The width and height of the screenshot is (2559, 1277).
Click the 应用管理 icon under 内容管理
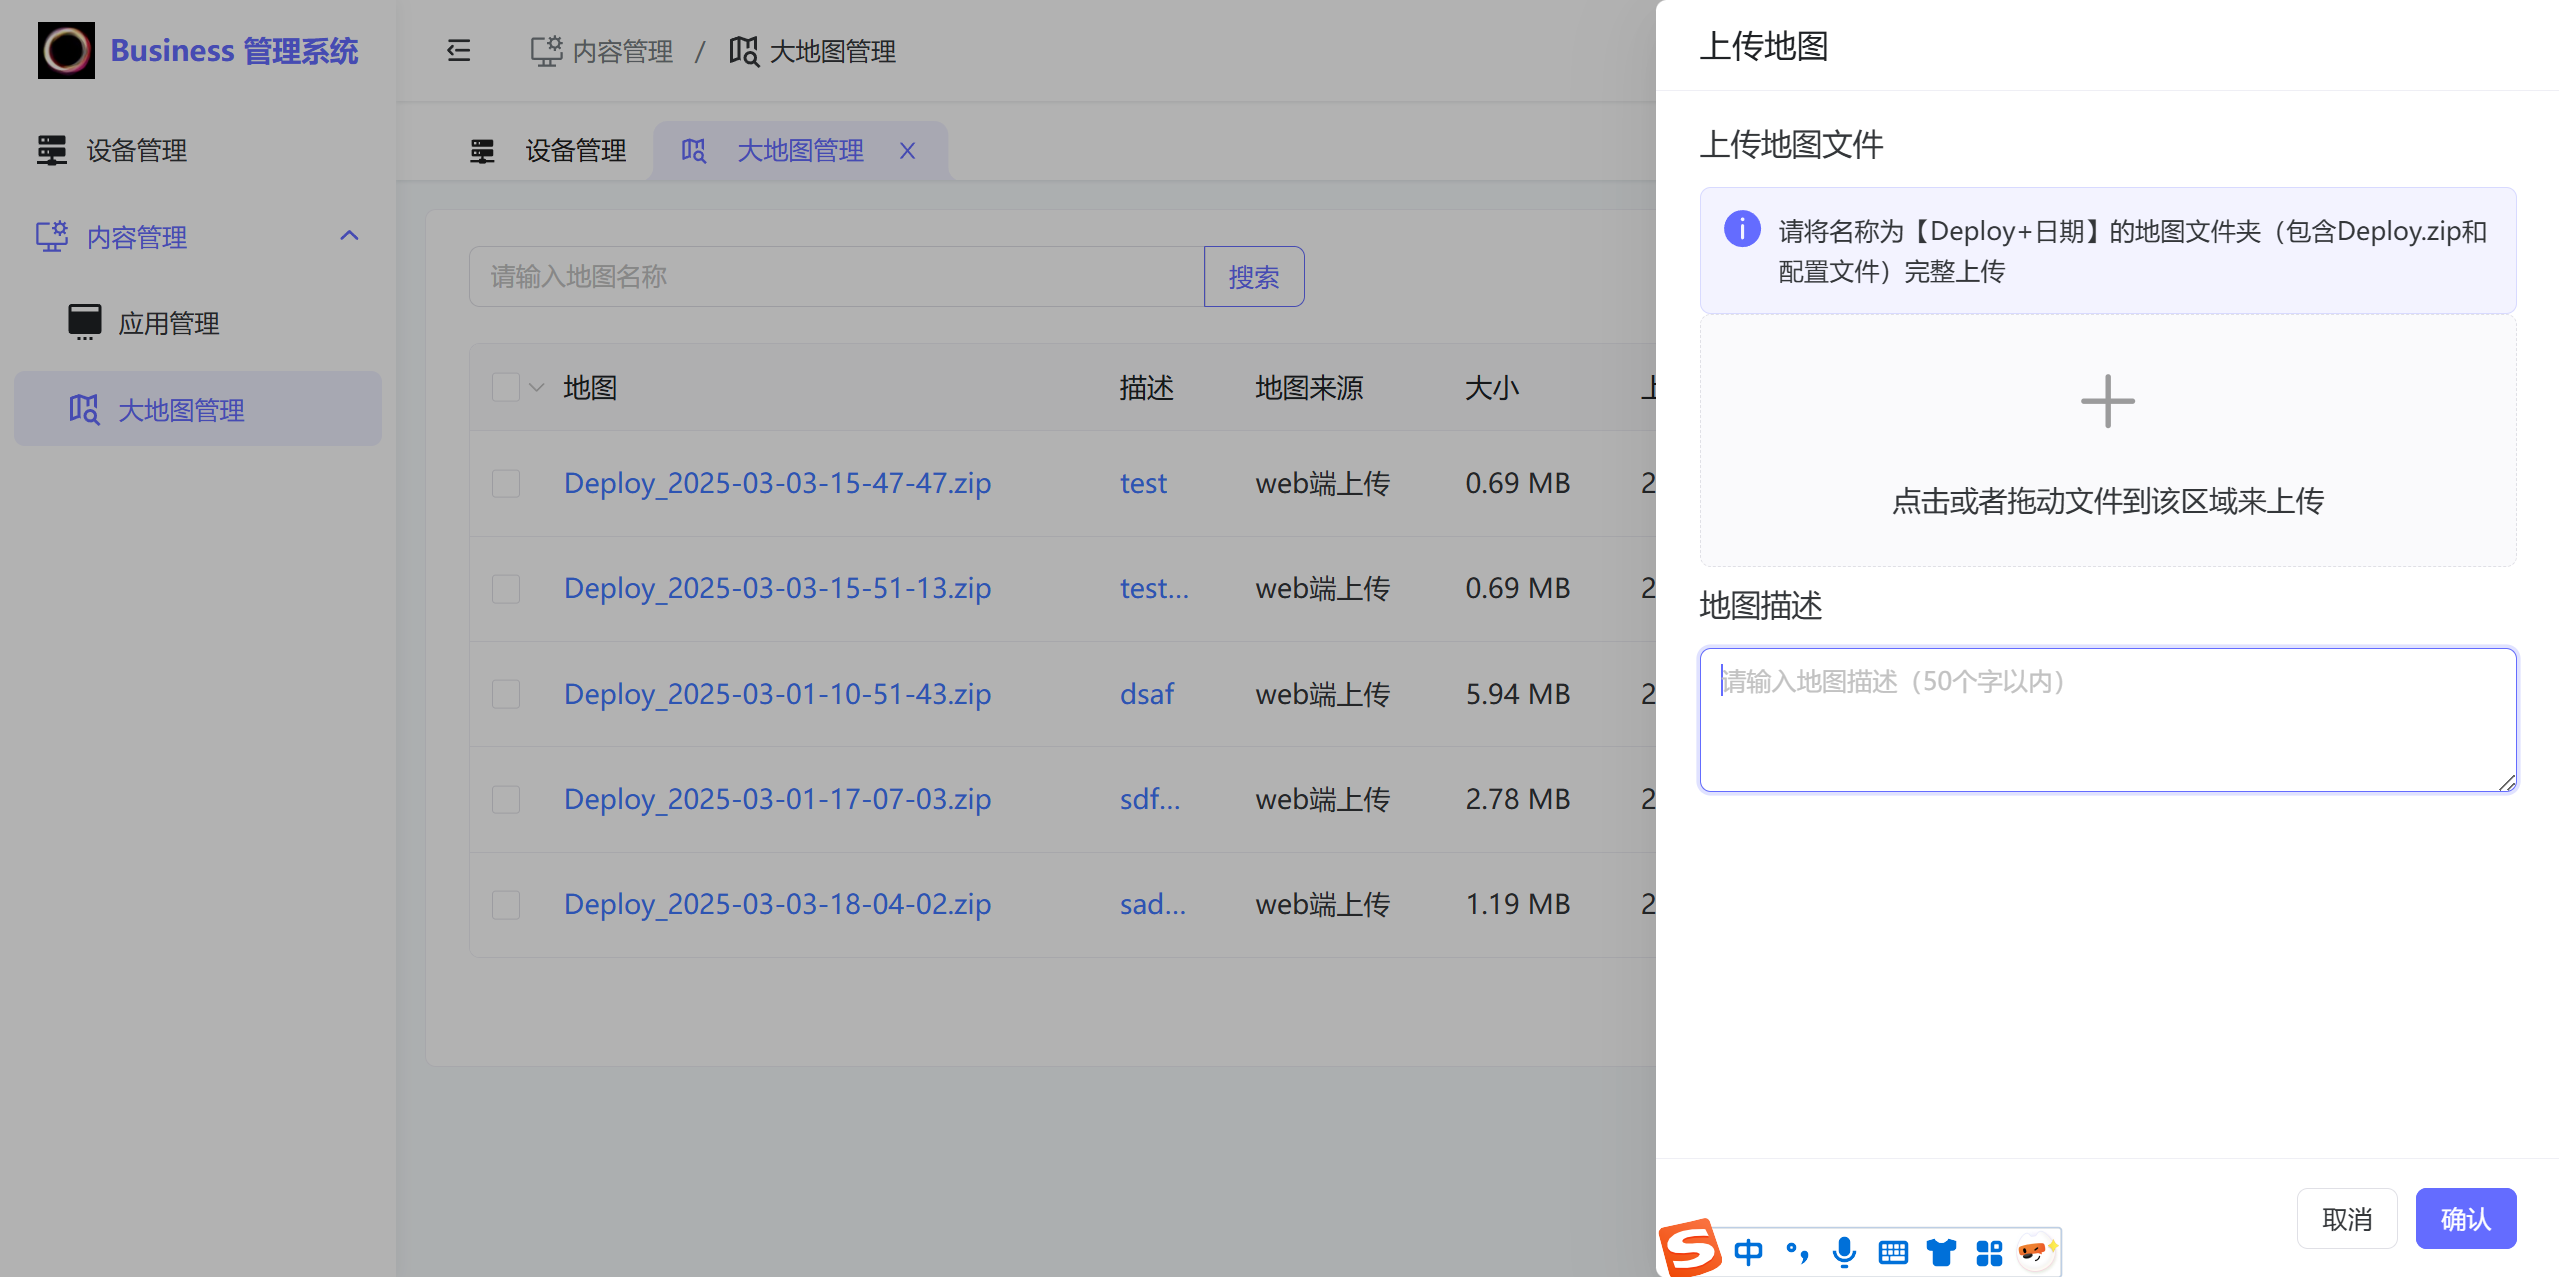pyautogui.click(x=84, y=321)
